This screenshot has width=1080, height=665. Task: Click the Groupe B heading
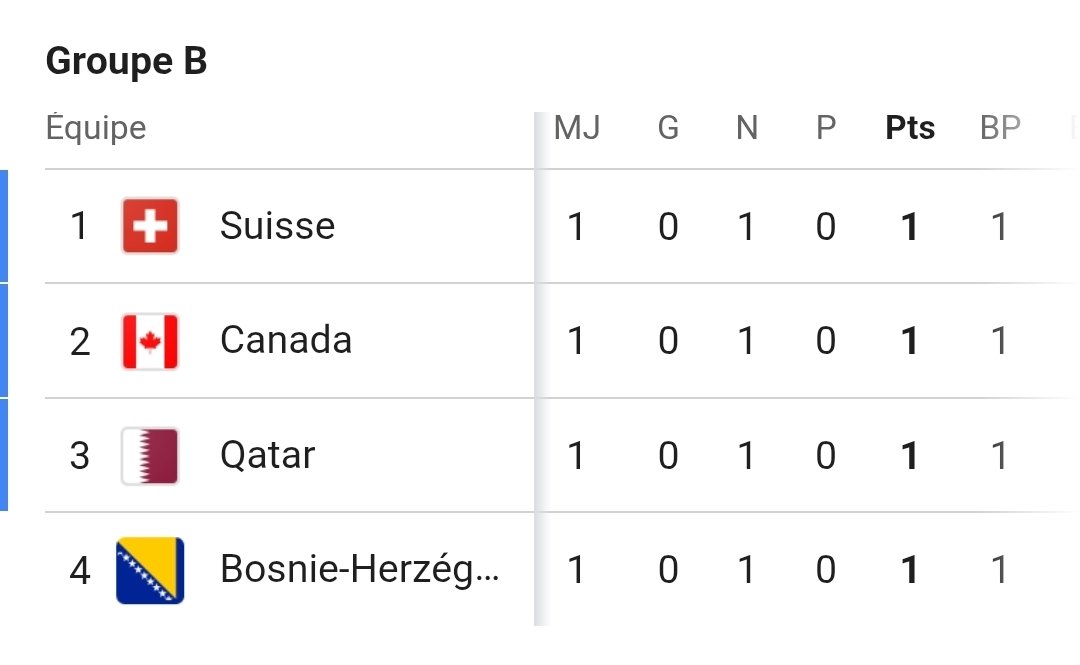(126, 61)
